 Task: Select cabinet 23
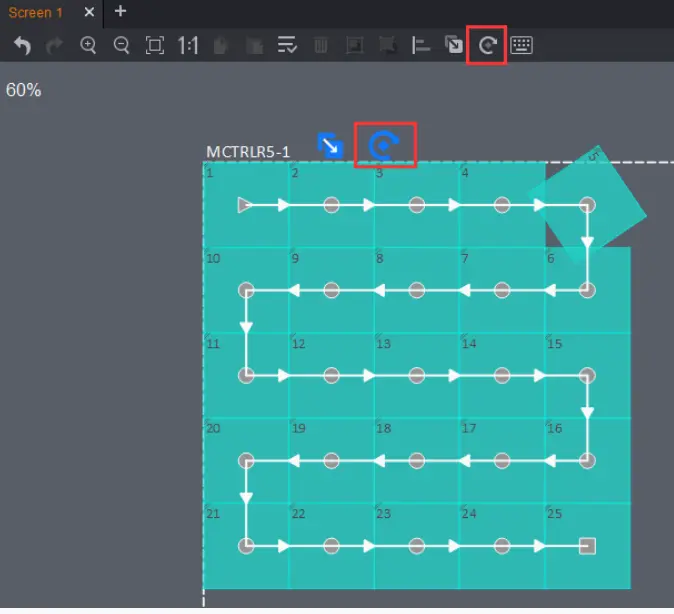(417, 546)
